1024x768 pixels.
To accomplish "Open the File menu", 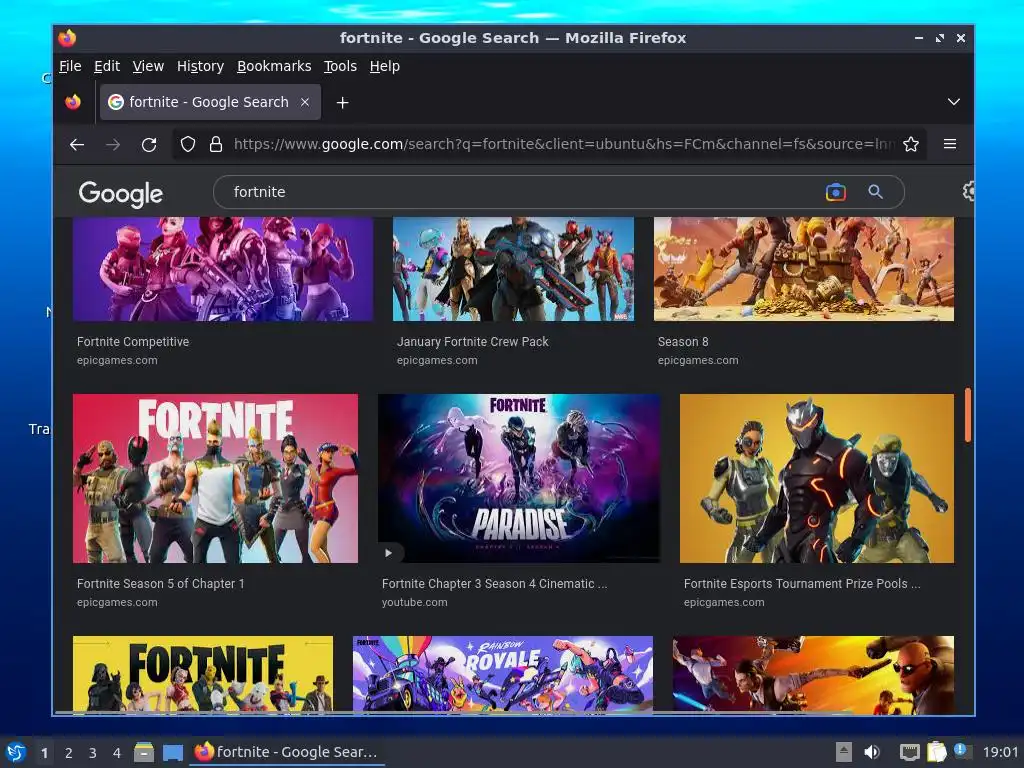I will [70, 66].
